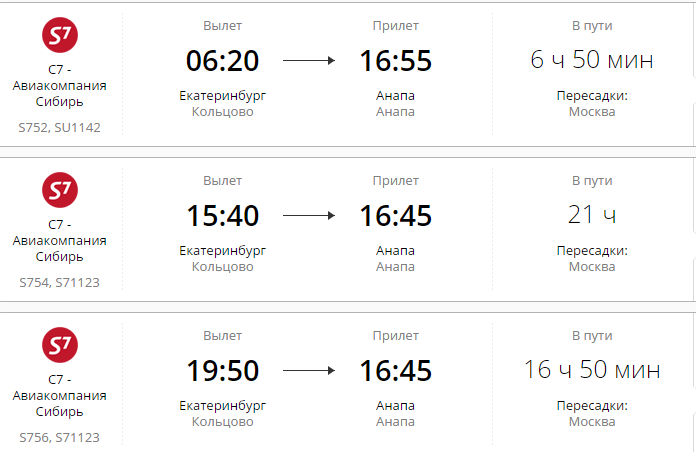Select the 16:55 arrival time
Image resolution: width=696 pixels, height=452 pixels.
coord(396,61)
